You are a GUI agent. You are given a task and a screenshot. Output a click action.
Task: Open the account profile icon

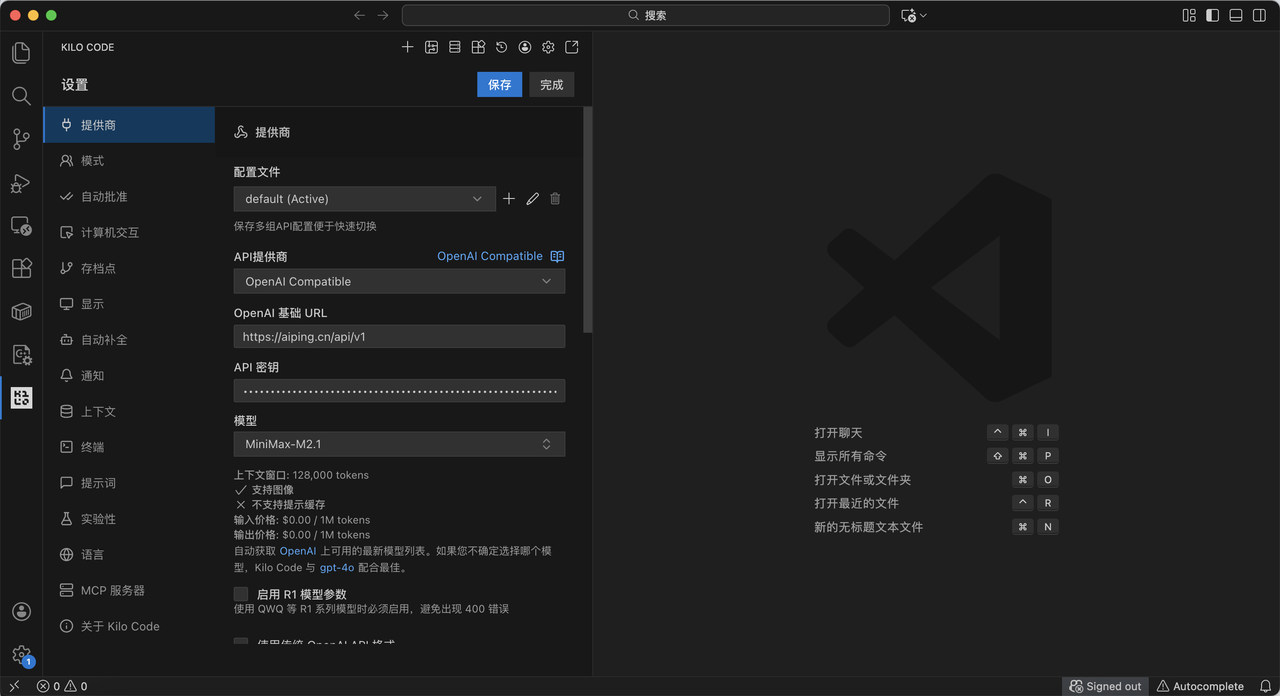524,46
